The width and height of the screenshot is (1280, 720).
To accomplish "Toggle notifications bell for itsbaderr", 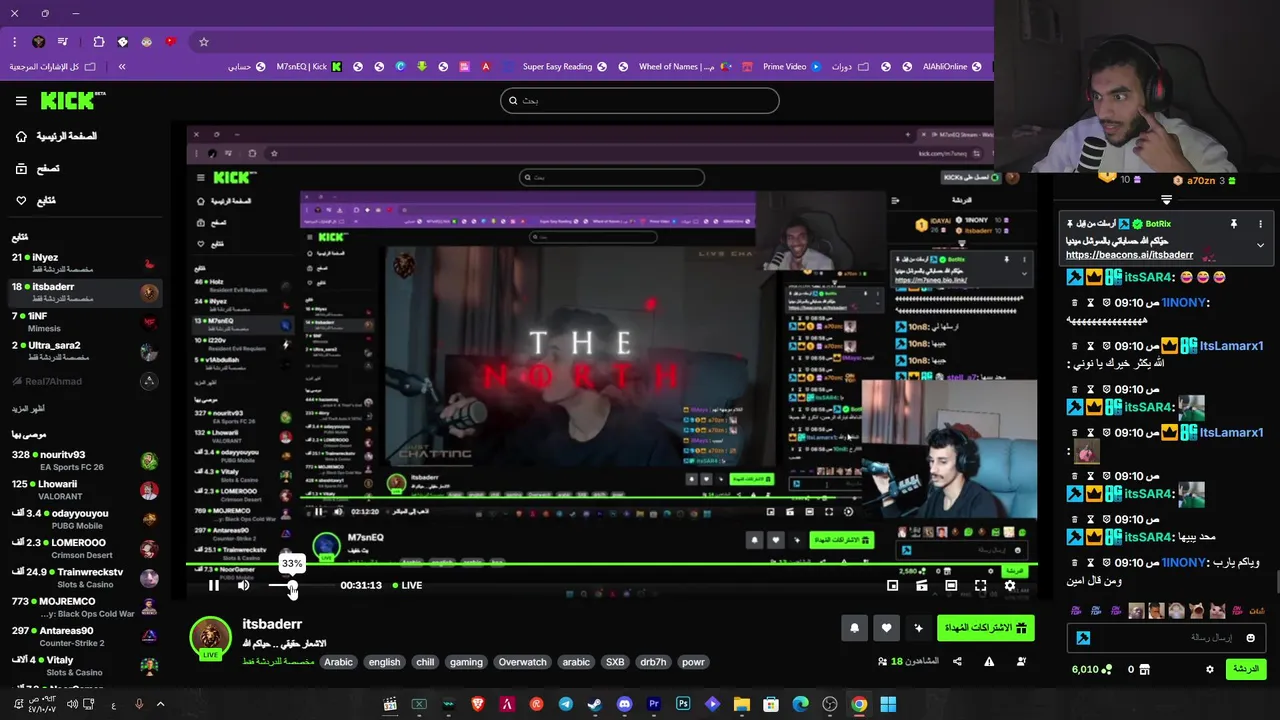I will [854, 628].
